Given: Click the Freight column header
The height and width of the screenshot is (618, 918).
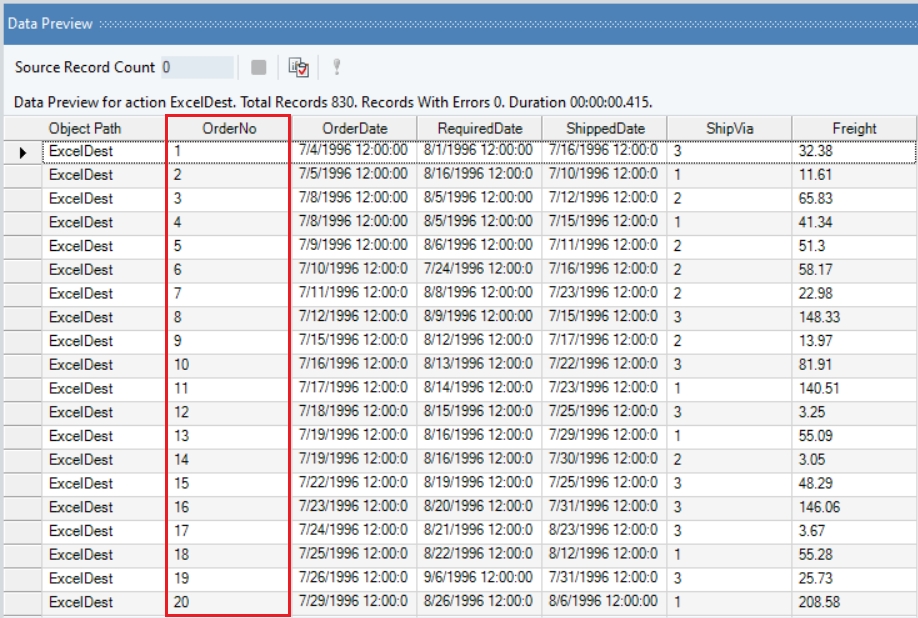Looking at the screenshot, I should [853, 128].
